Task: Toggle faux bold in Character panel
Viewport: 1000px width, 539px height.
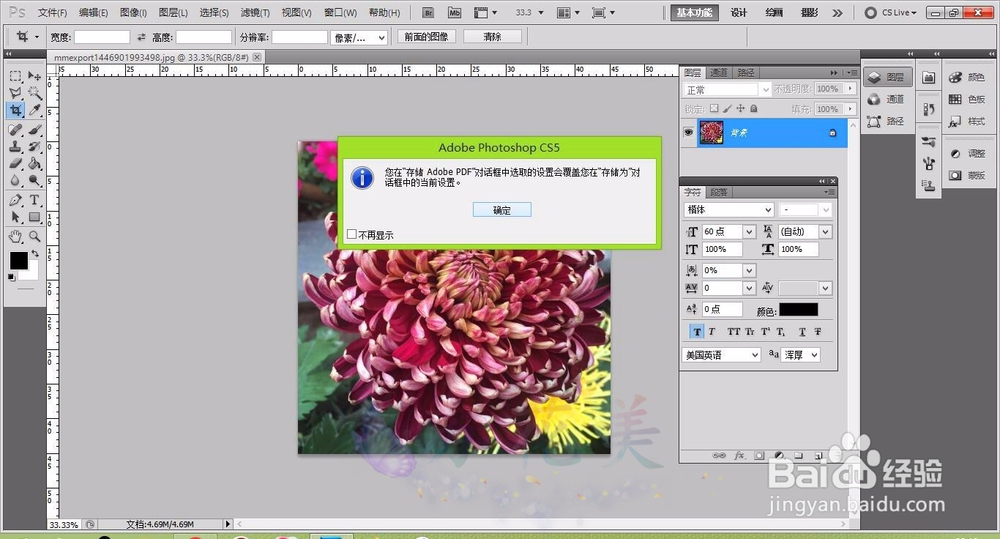Action: (x=696, y=332)
